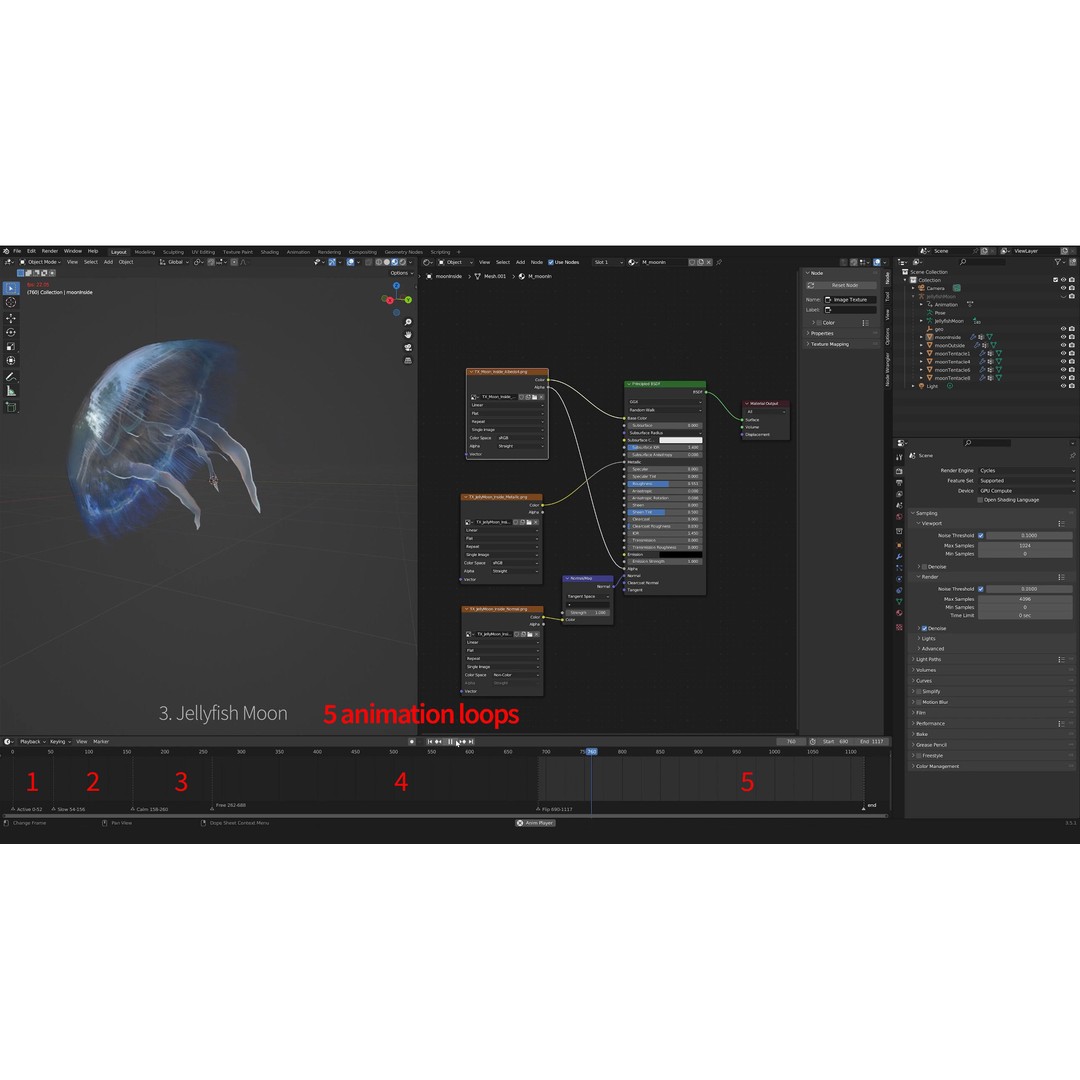The image size is (1080, 1080).
Task: Switch perspective/orthographic grid icon
Action: click(408, 360)
